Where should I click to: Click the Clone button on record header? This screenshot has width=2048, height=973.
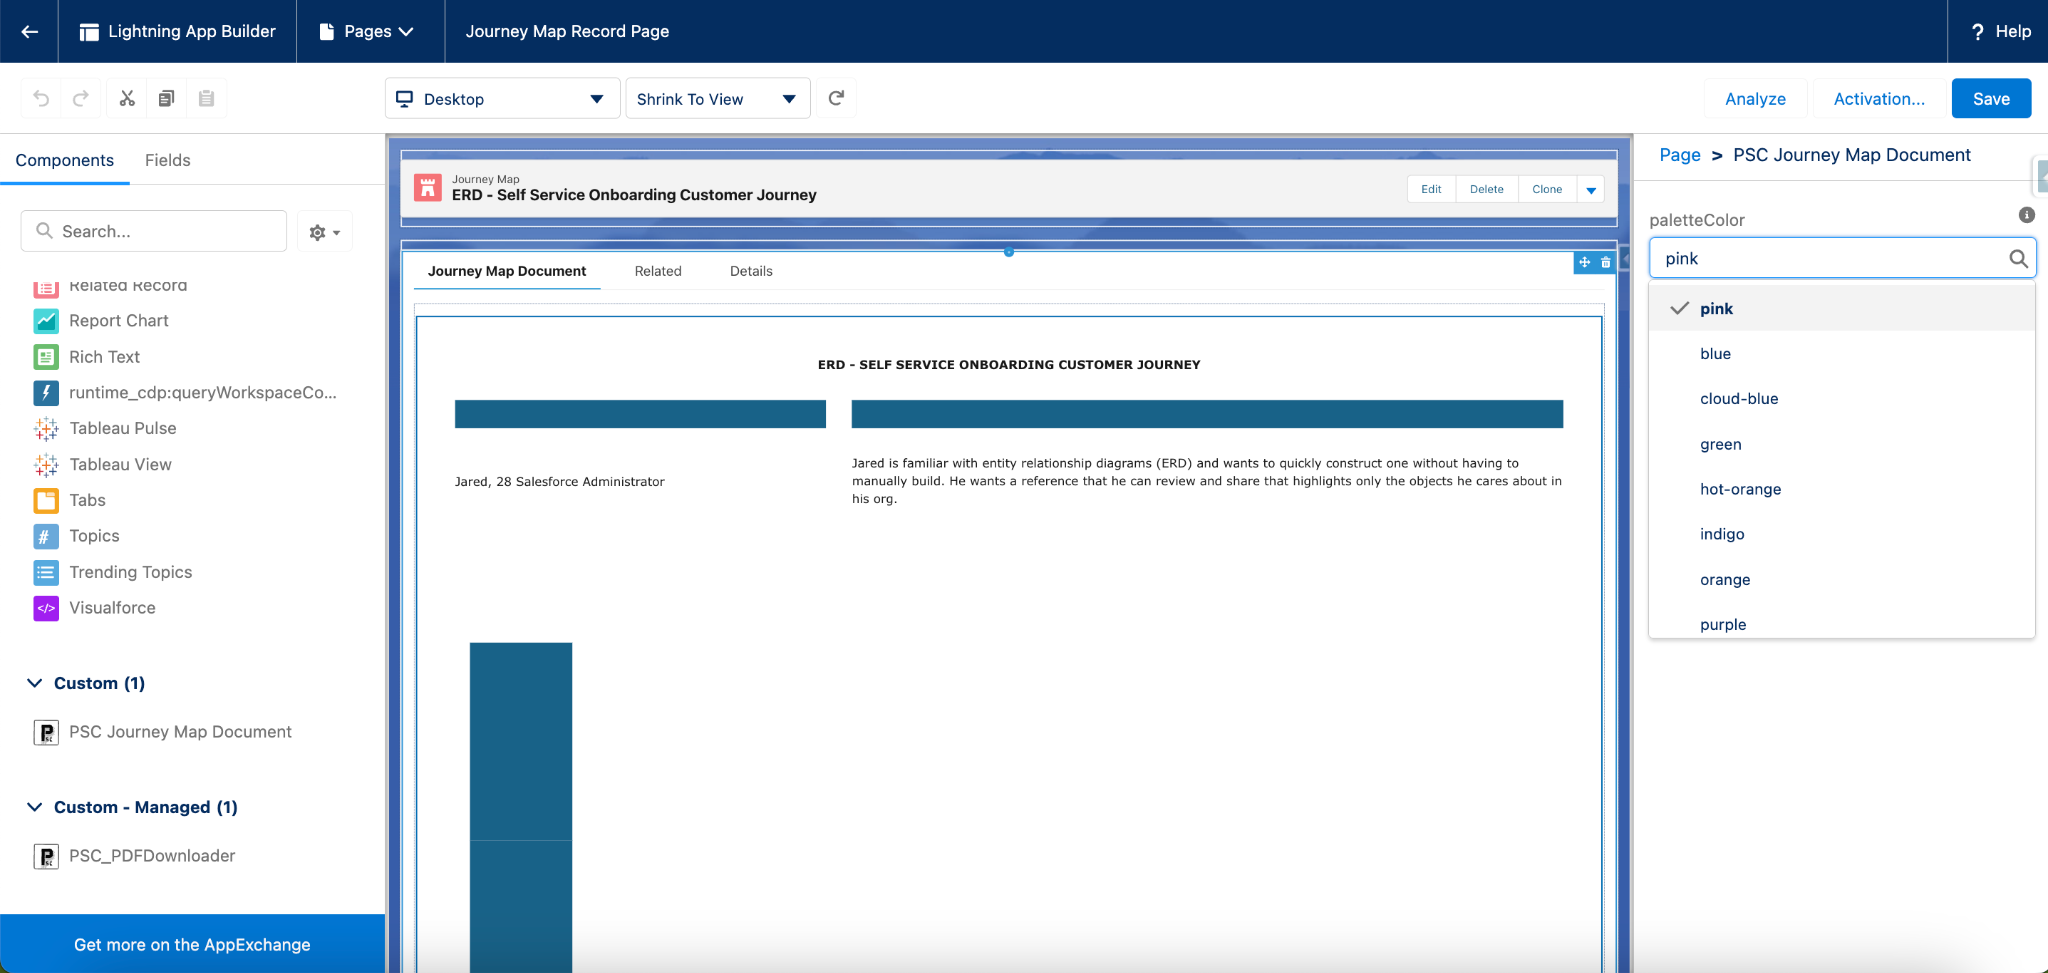click(x=1547, y=189)
